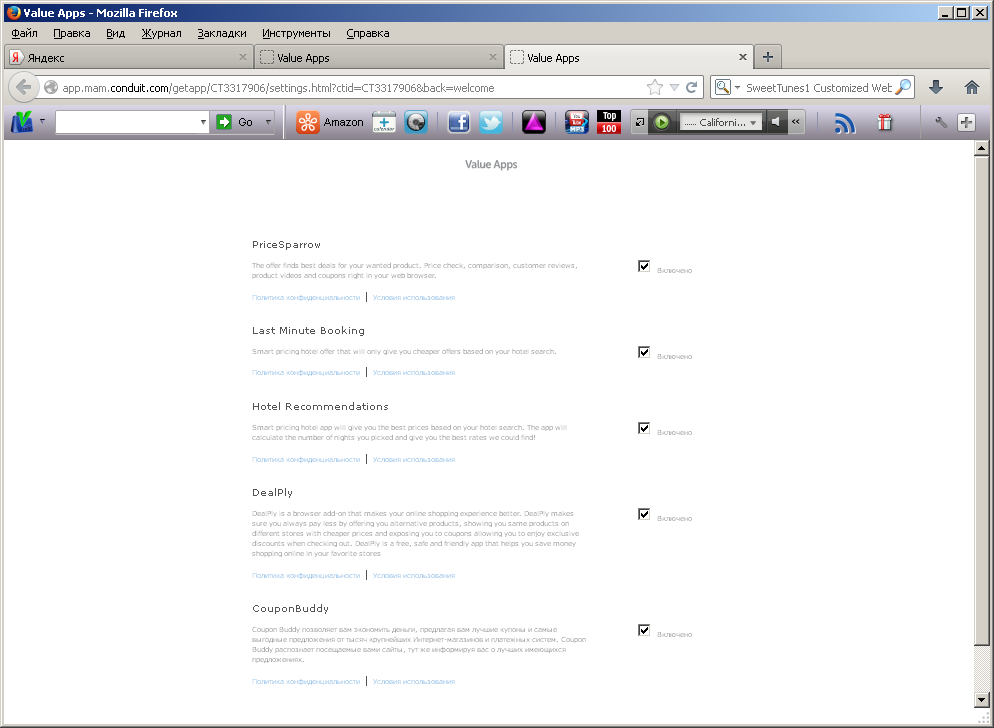Open the Справка menu

coord(368,33)
